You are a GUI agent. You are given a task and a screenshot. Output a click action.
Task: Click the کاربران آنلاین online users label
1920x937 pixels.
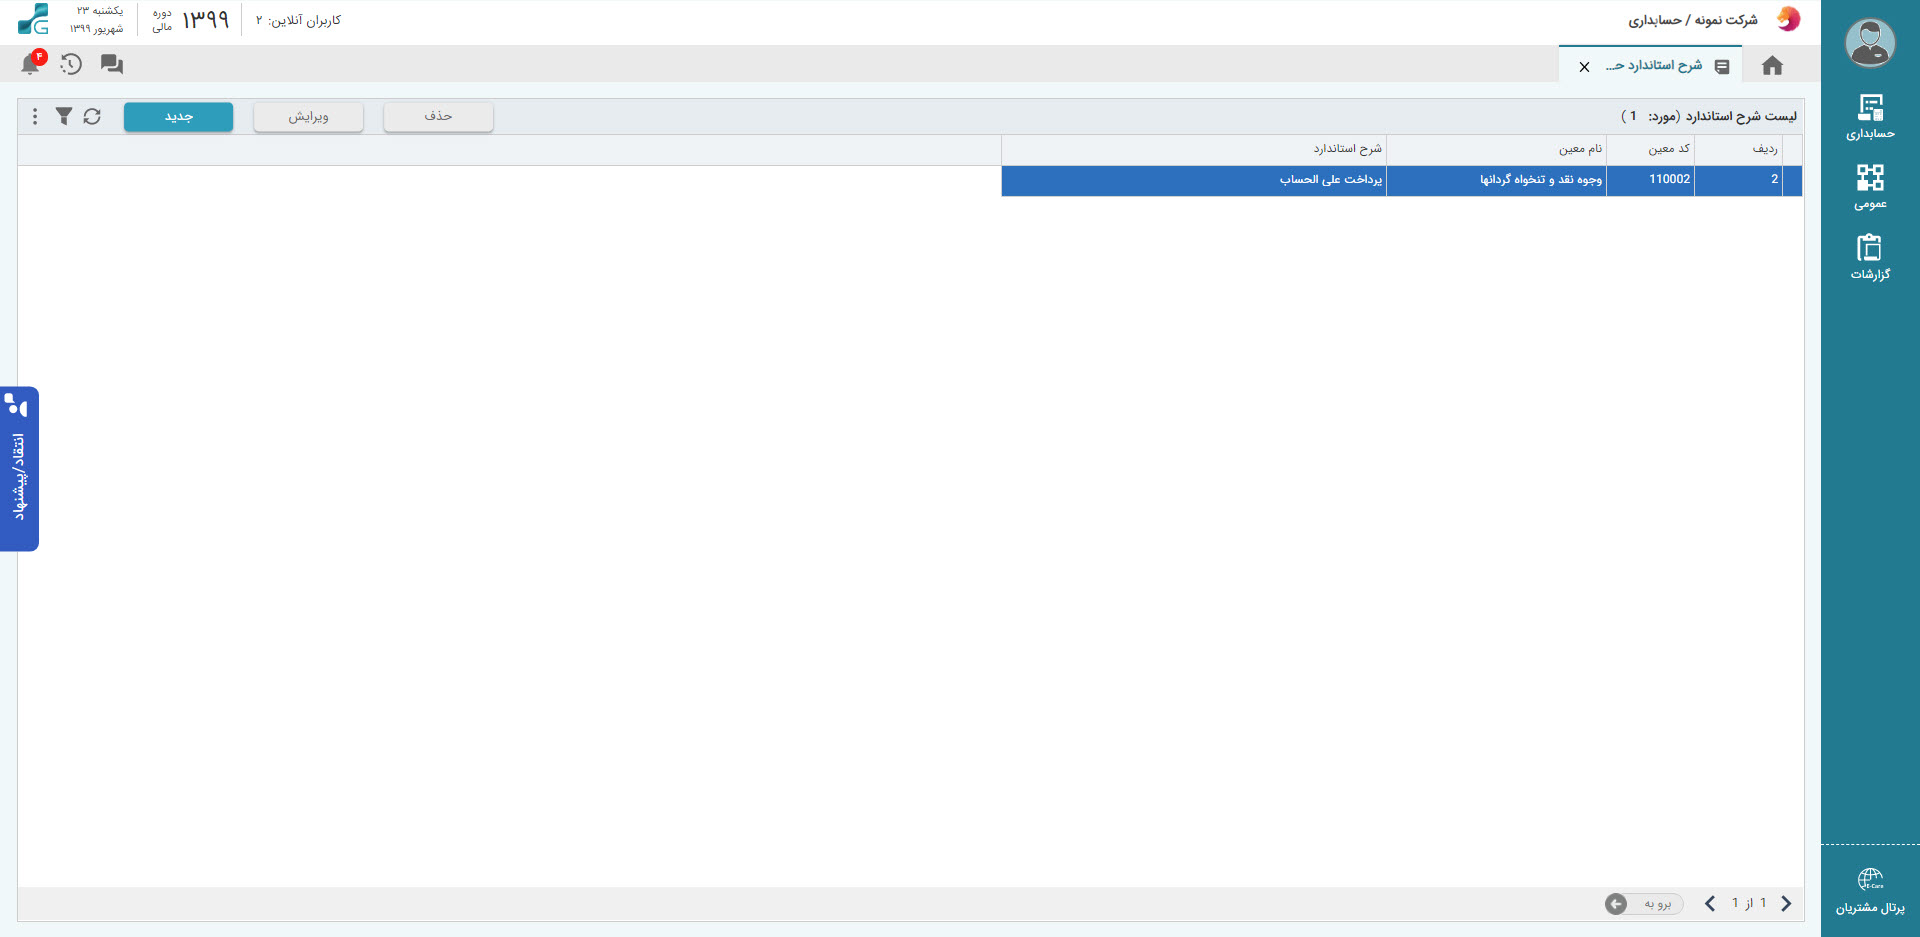(x=298, y=21)
